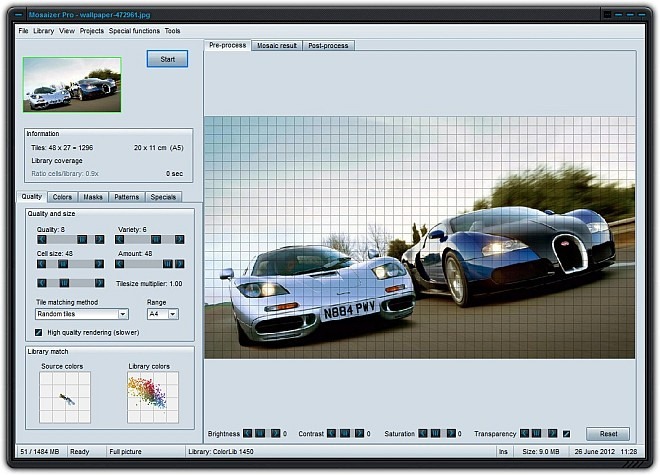Click the Reset button
660x475 pixels.
pyautogui.click(x=608, y=433)
